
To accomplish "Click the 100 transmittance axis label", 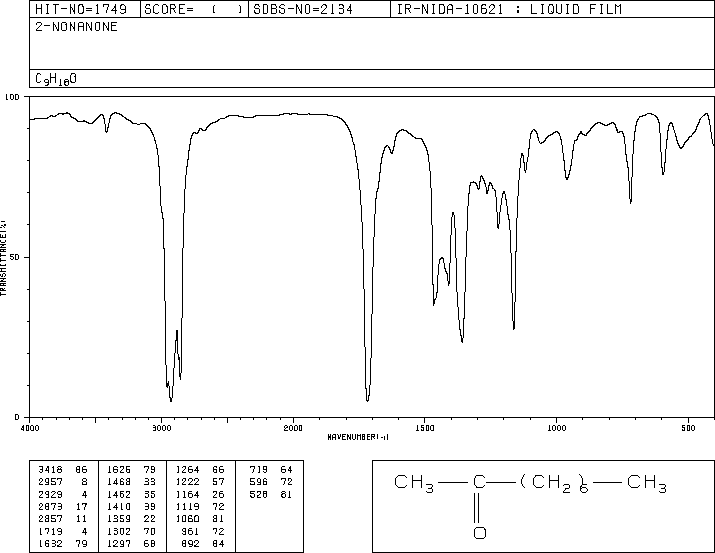I will tap(12, 97).
